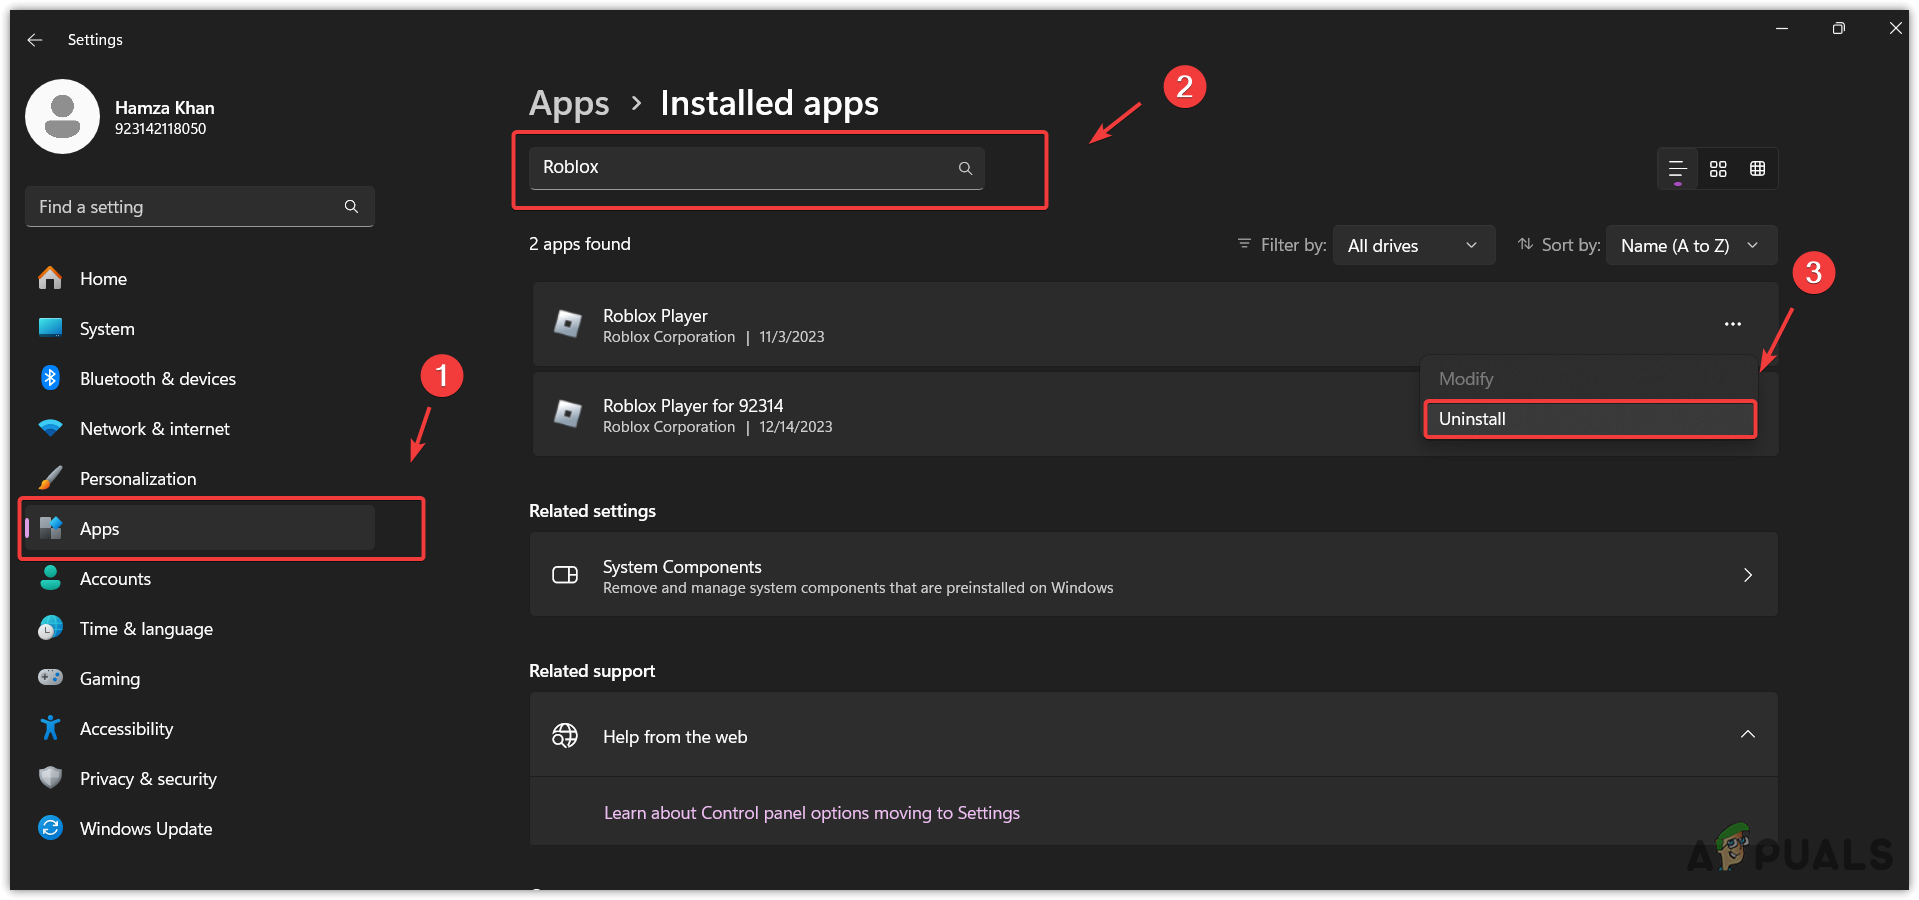
Task: Open Bluetooth & devices settings
Action: 157,379
